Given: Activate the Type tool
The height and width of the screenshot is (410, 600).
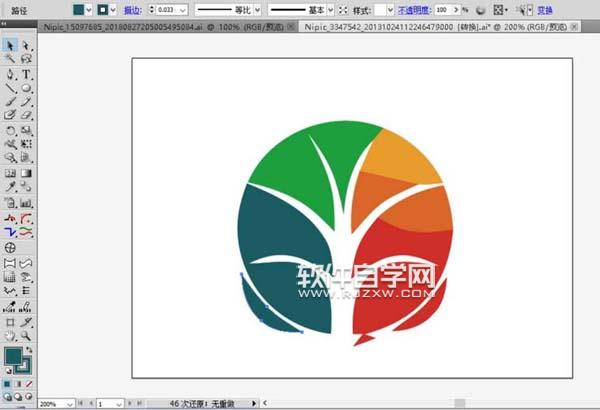Looking at the screenshot, I should click(26, 74).
